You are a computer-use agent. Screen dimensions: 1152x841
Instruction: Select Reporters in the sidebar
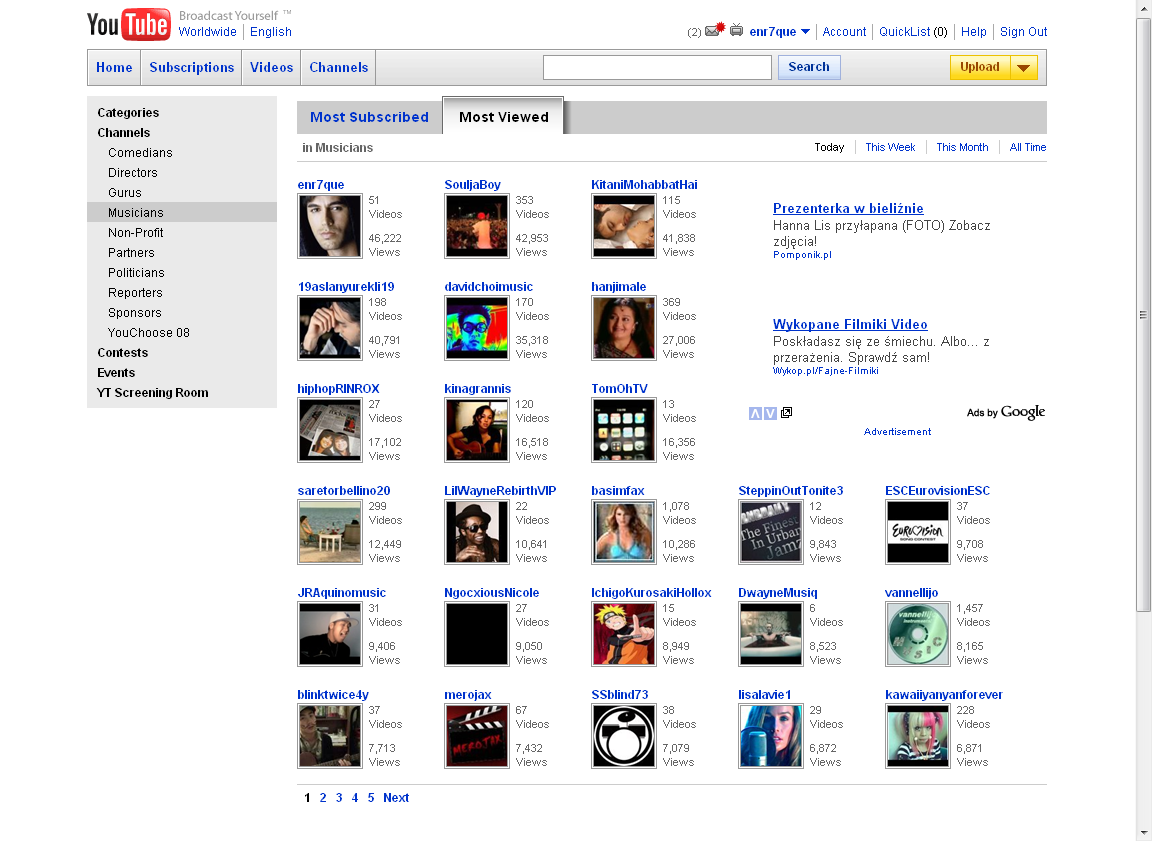click(x=135, y=292)
